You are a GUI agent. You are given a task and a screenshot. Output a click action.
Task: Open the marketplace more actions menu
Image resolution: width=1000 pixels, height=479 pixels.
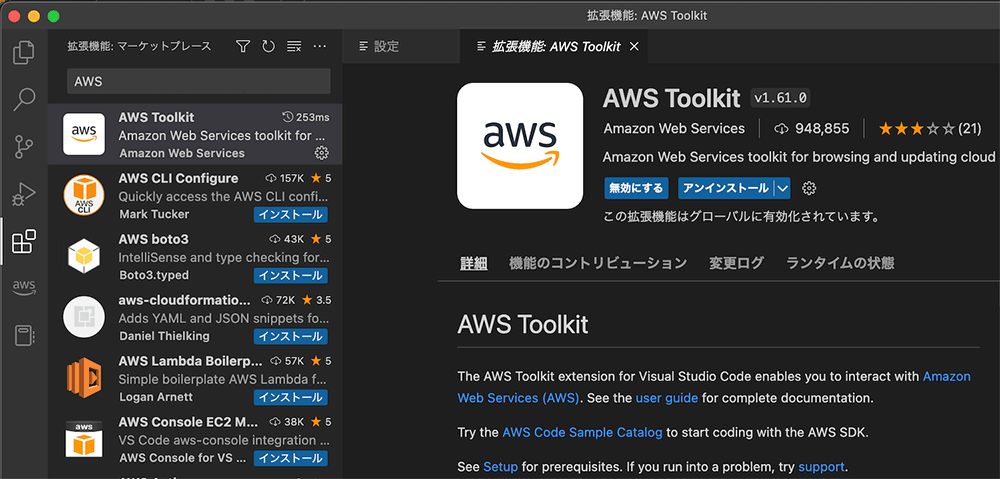320,46
